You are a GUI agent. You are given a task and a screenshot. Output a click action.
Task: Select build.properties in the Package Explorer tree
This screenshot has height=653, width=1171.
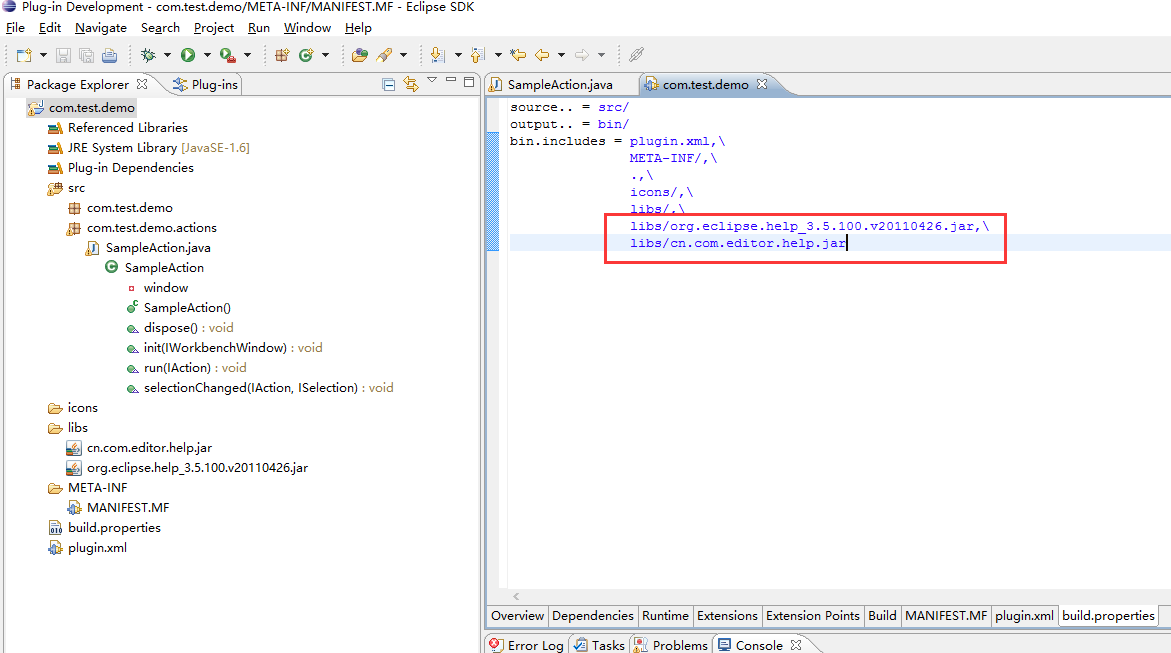pyautogui.click(x=114, y=527)
